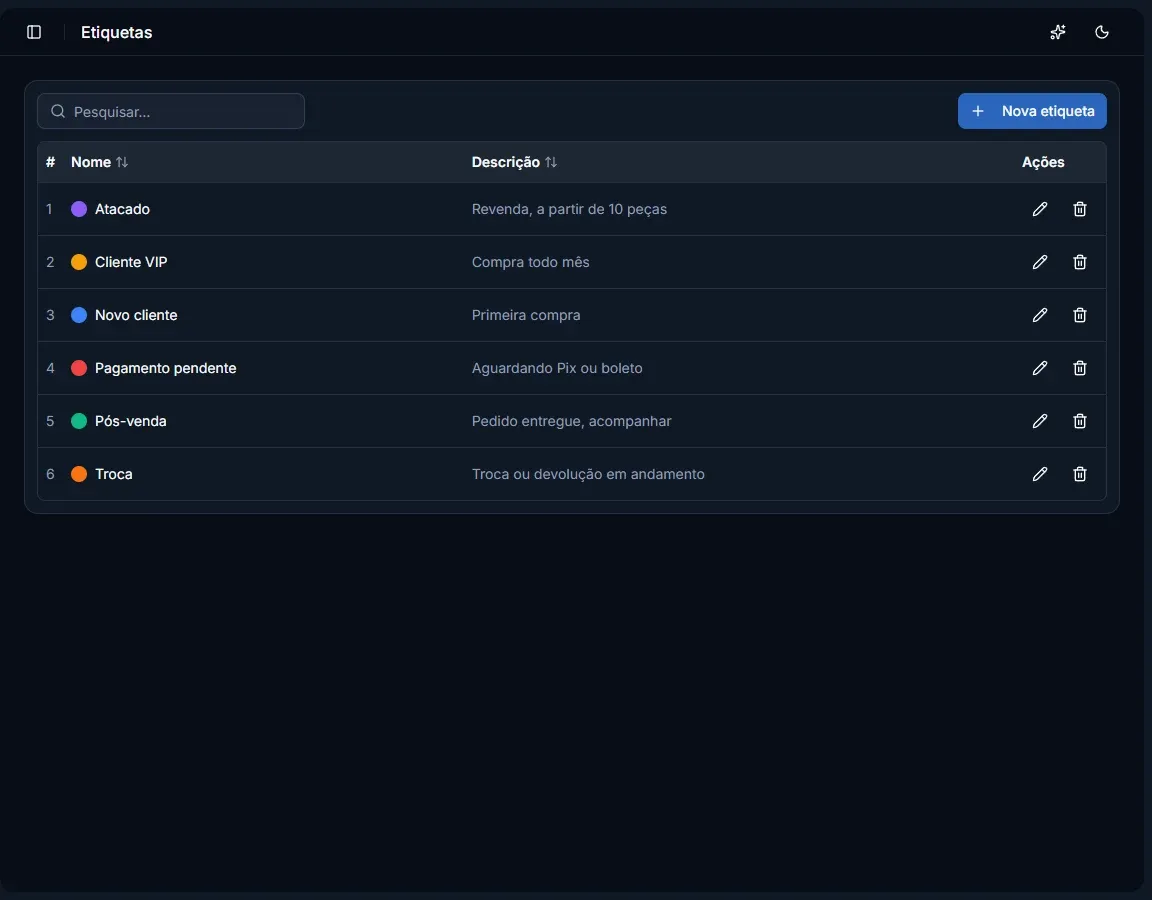Delete the Pagamento pendente label
The height and width of the screenshot is (900, 1152).
[x=1079, y=368]
